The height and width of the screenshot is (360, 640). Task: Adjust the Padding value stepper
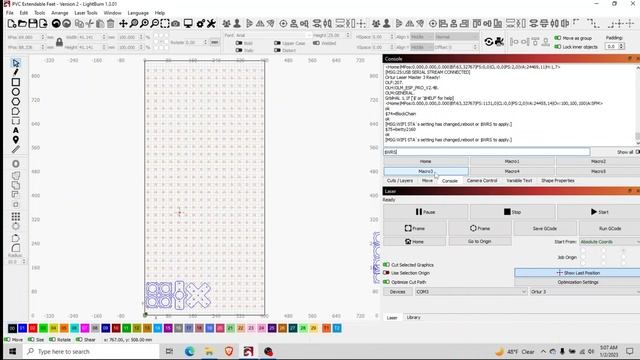point(622,47)
